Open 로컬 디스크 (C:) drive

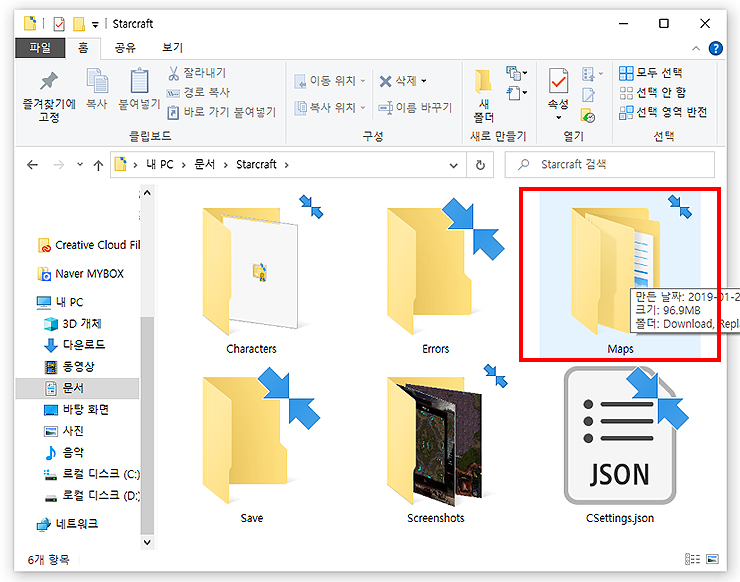pos(92,474)
